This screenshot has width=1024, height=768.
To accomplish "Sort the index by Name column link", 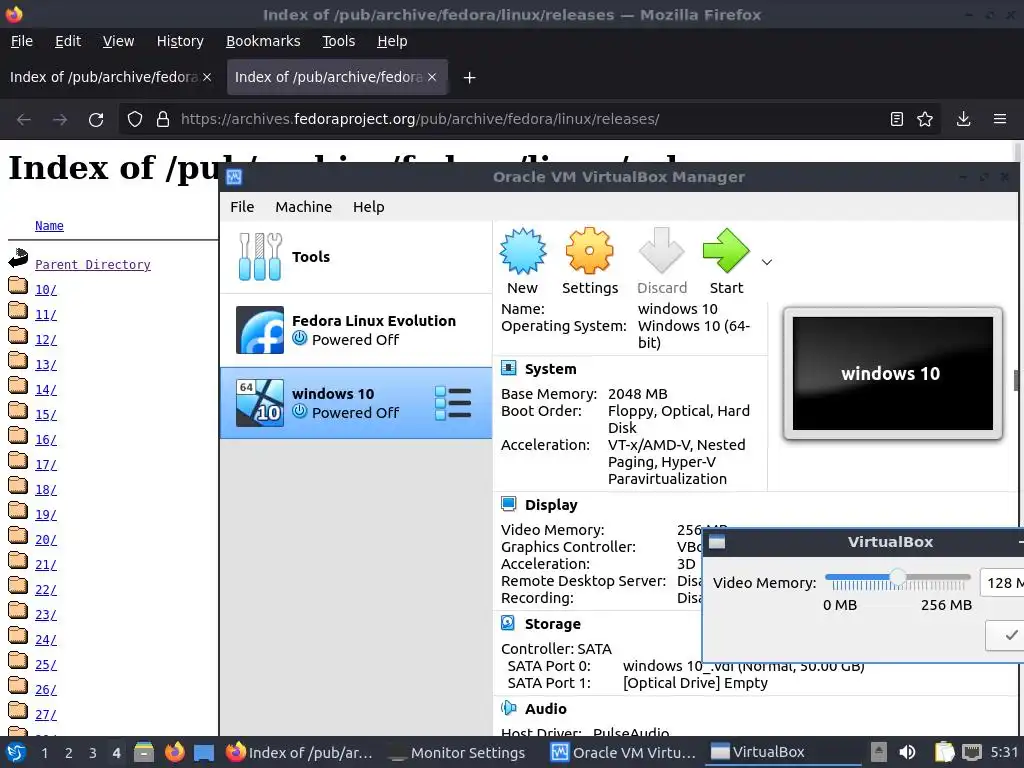I will pos(49,226).
